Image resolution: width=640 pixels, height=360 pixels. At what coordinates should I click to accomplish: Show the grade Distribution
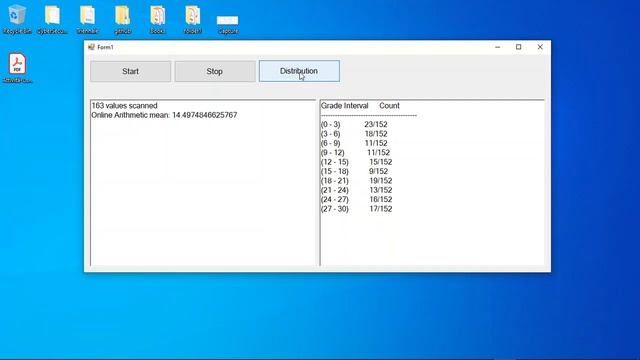click(x=299, y=71)
